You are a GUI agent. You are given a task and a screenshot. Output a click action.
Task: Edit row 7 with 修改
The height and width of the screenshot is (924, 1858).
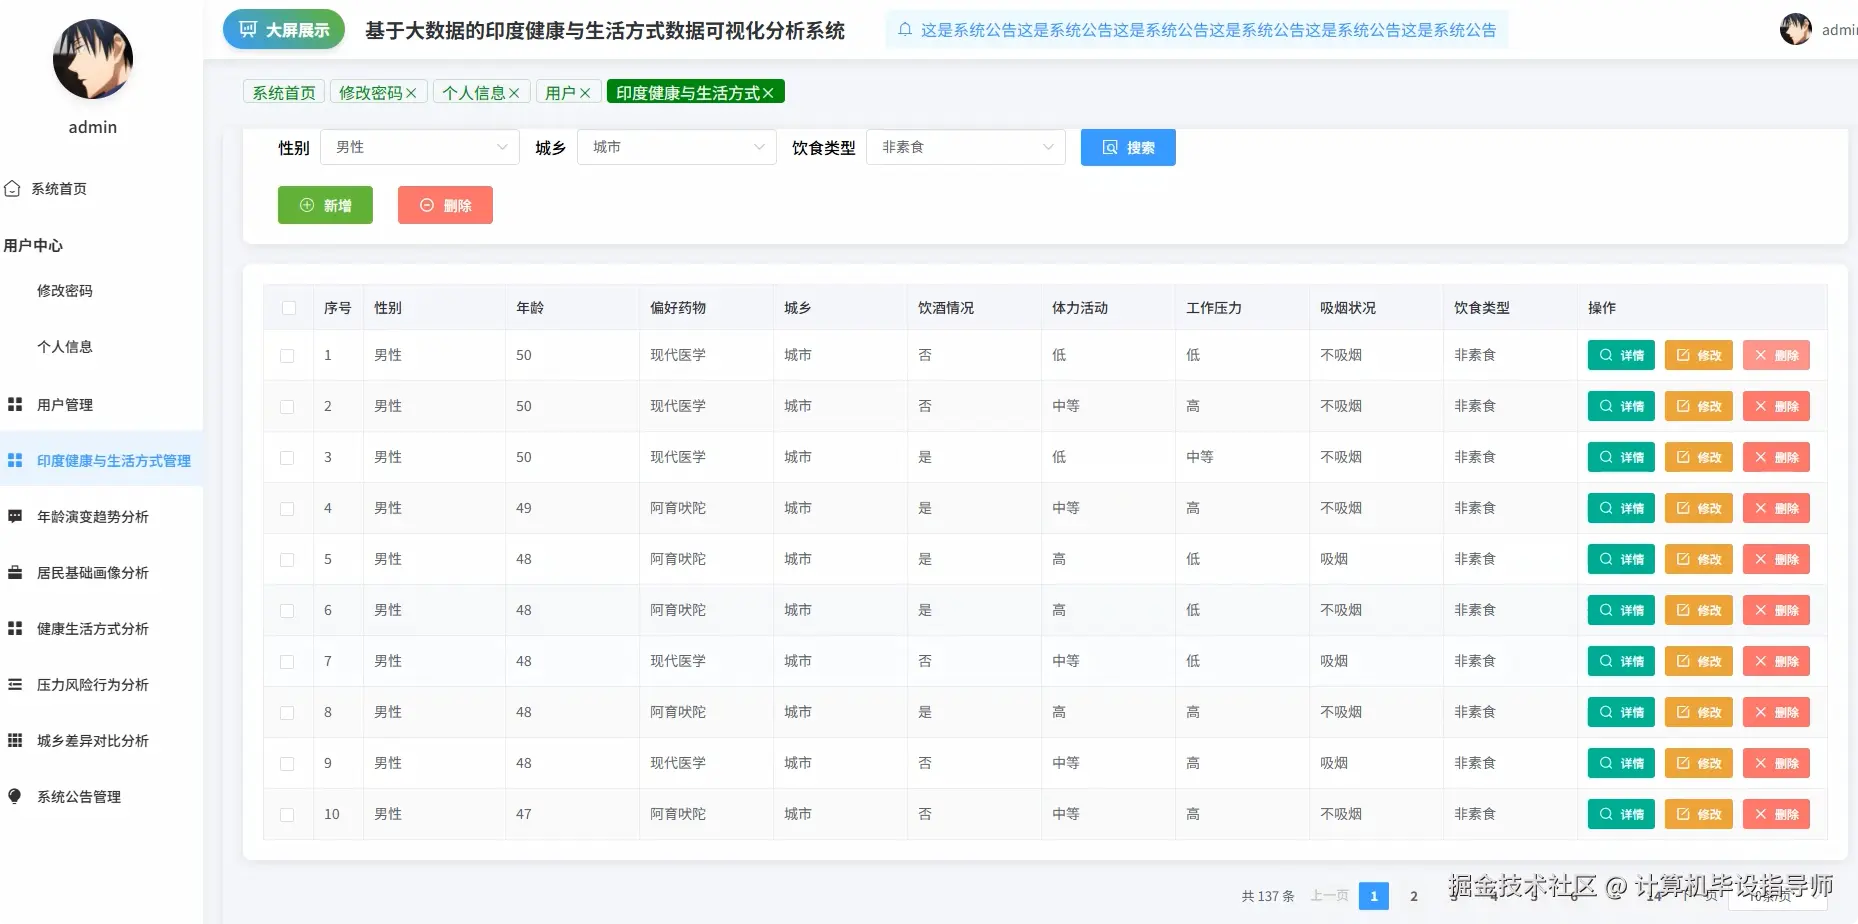tap(1698, 661)
